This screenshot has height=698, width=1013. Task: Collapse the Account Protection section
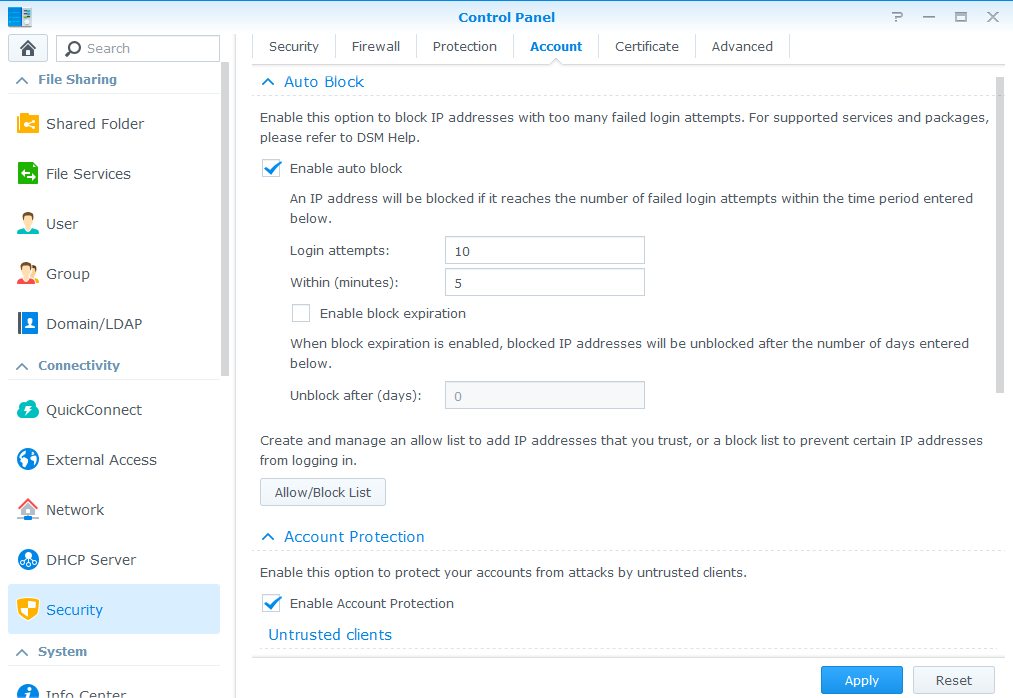(x=267, y=537)
